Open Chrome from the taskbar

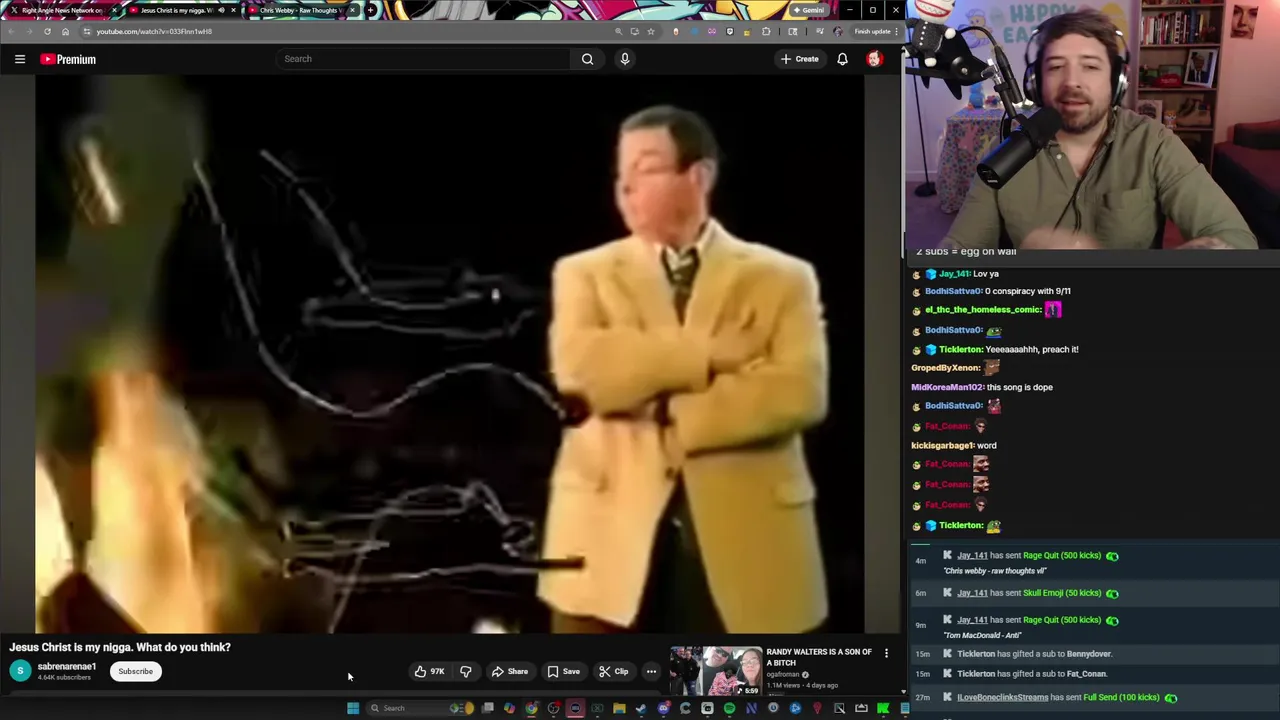(x=531, y=709)
